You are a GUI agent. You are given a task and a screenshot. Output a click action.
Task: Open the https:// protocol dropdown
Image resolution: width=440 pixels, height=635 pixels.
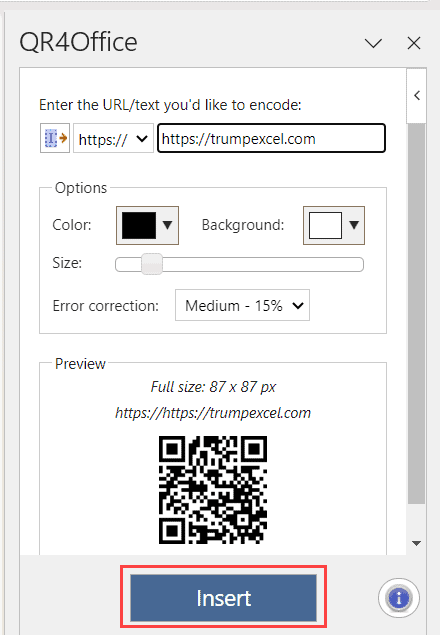click(x=113, y=139)
